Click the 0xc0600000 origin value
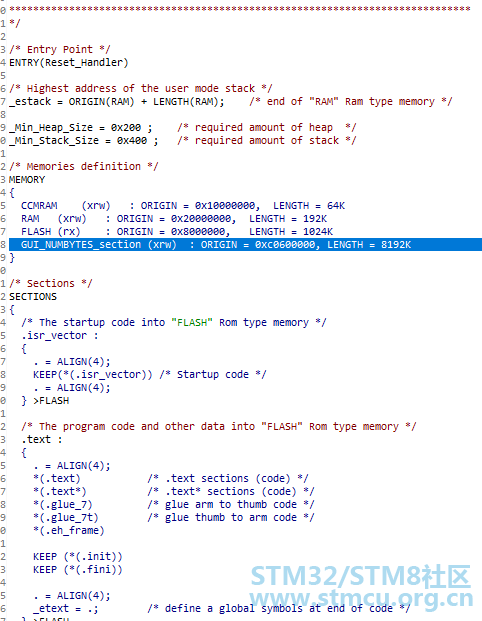Screen dimensions: 482x621 (x=285, y=245)
